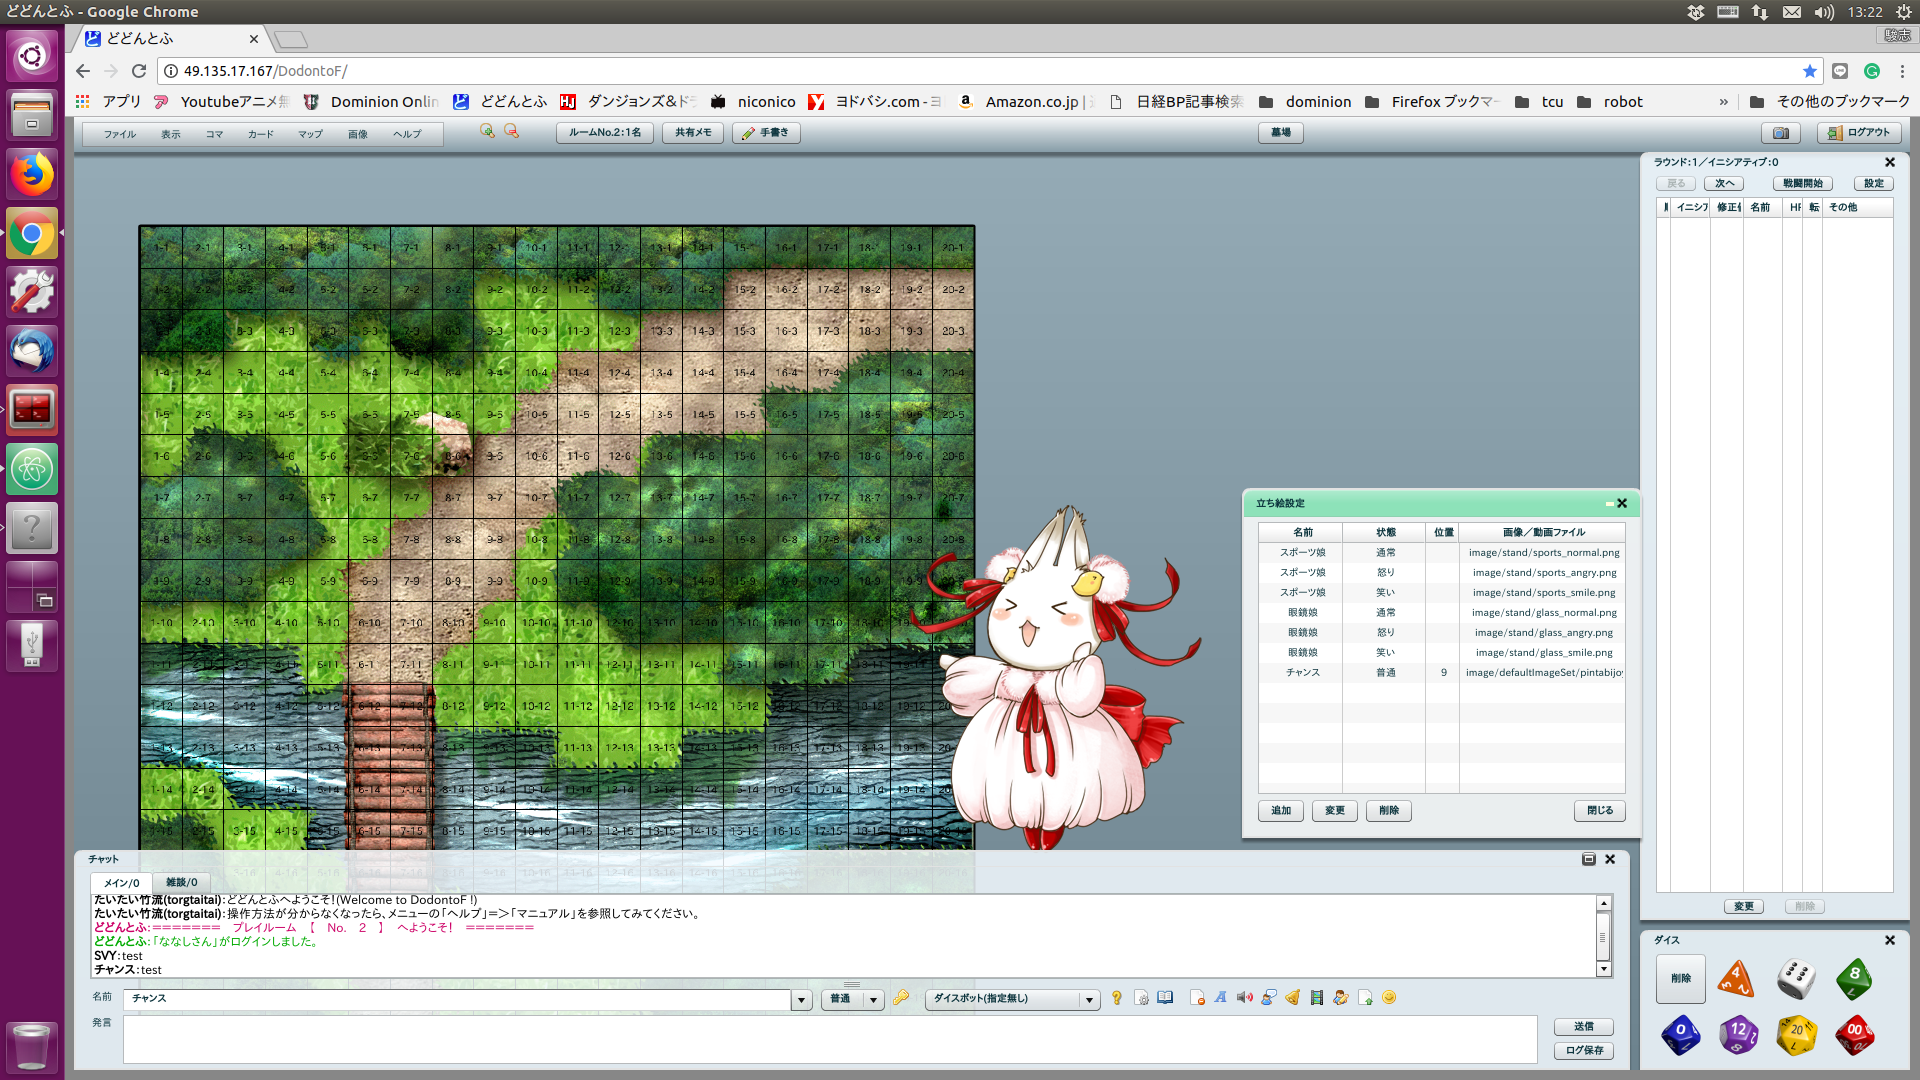Screen dimensions: 1920x1080
Task: Click the smiley face icon in chat
Action: [x=1389, y=997]
